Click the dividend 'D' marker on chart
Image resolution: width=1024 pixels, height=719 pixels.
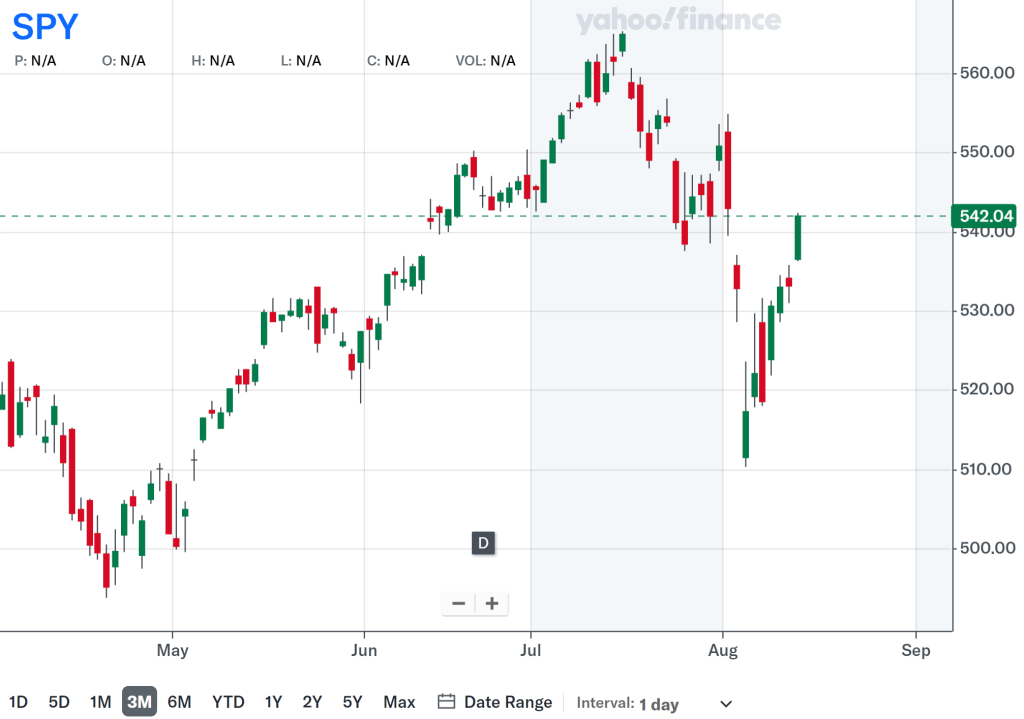(483, 543)
